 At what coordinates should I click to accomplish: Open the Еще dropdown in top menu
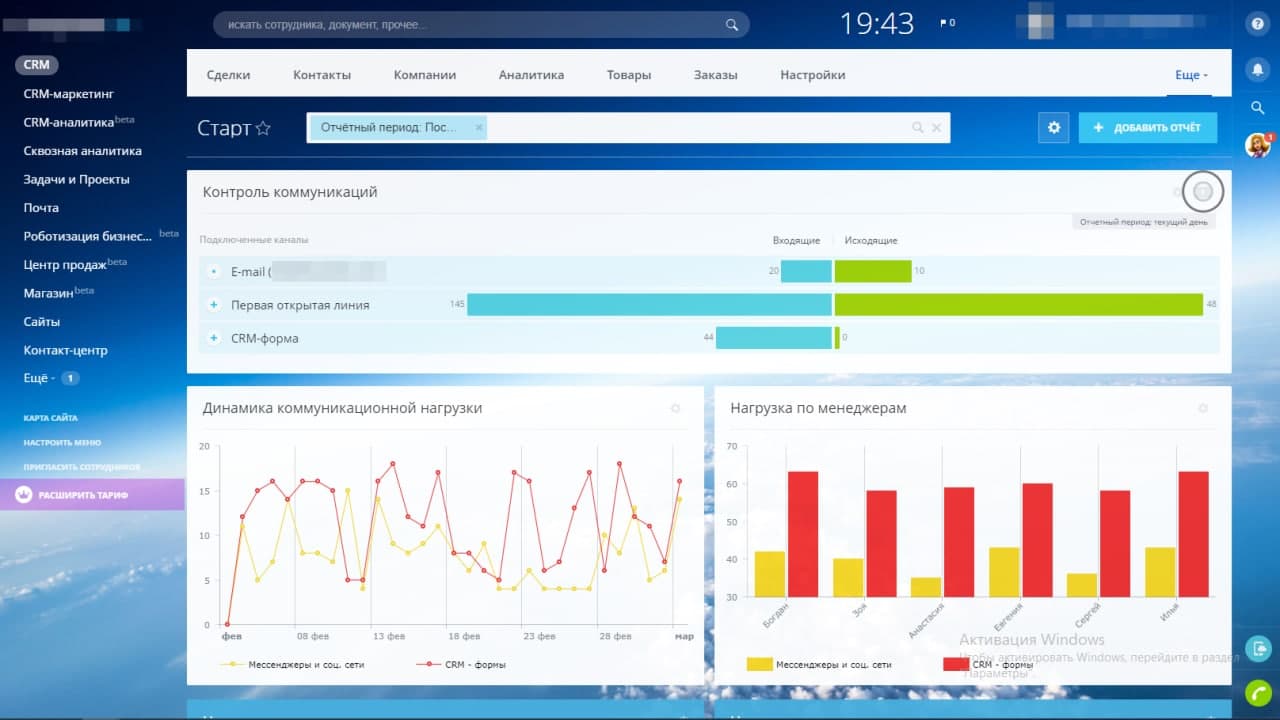pyautogui.click(x=1191, y=75)
